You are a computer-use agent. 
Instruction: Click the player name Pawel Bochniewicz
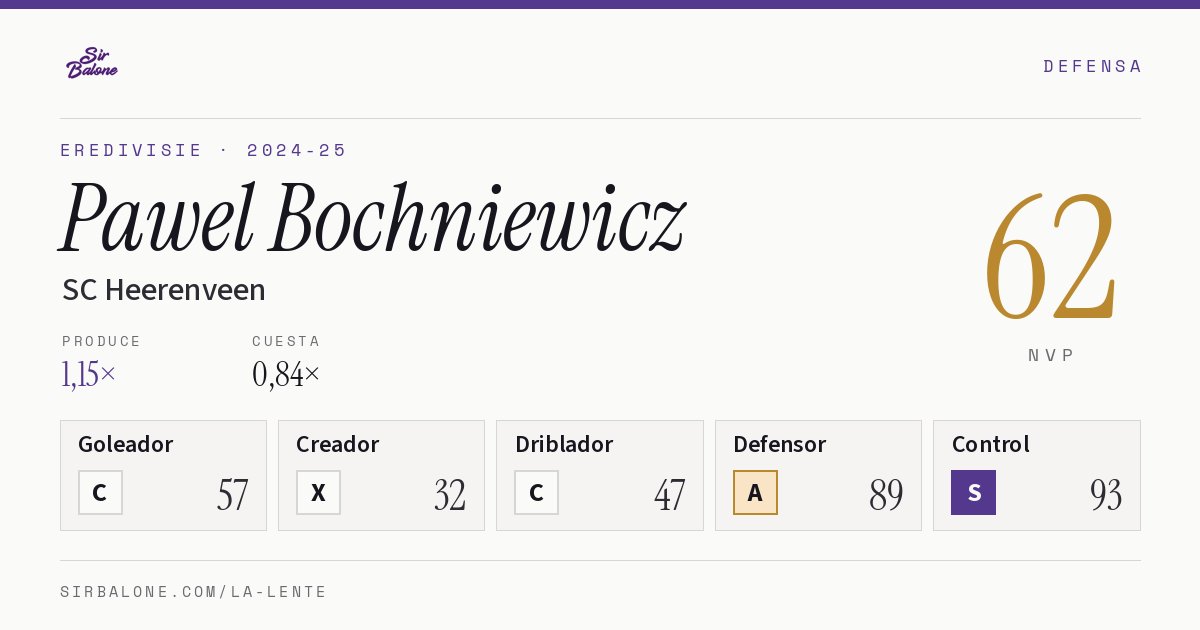pos(372,218)
